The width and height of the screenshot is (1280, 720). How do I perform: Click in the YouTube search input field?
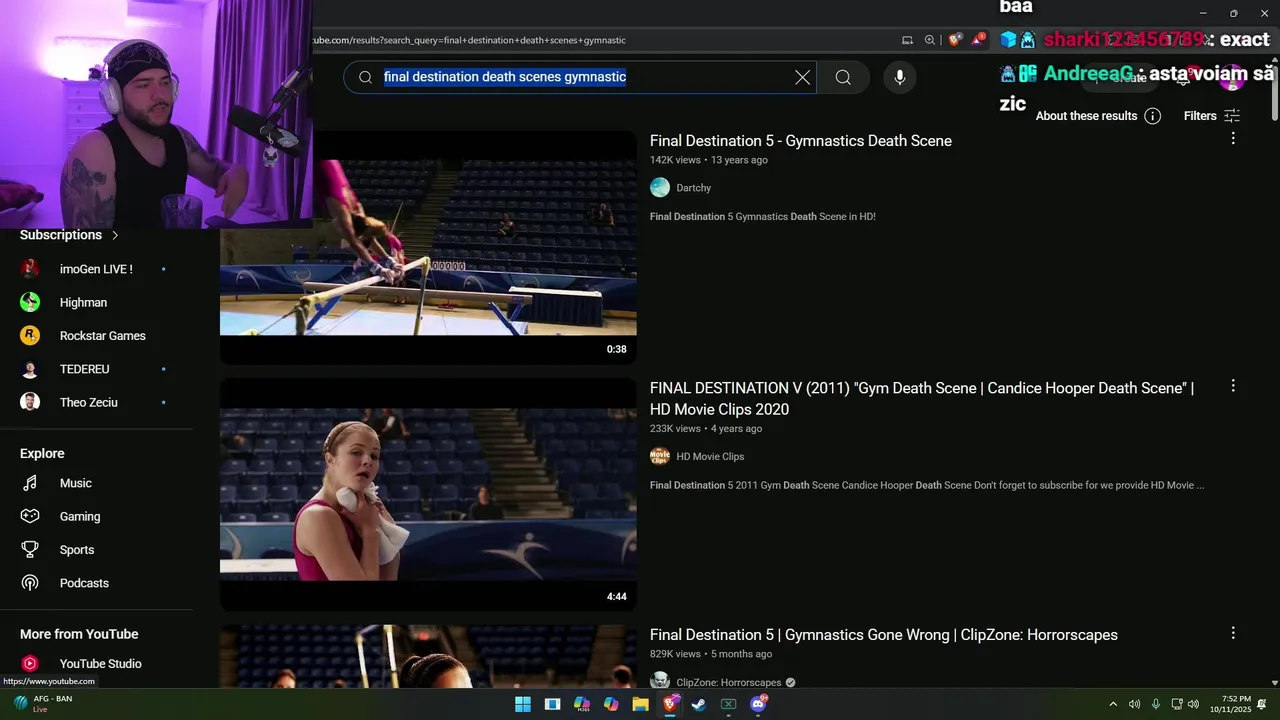[580, 77]
